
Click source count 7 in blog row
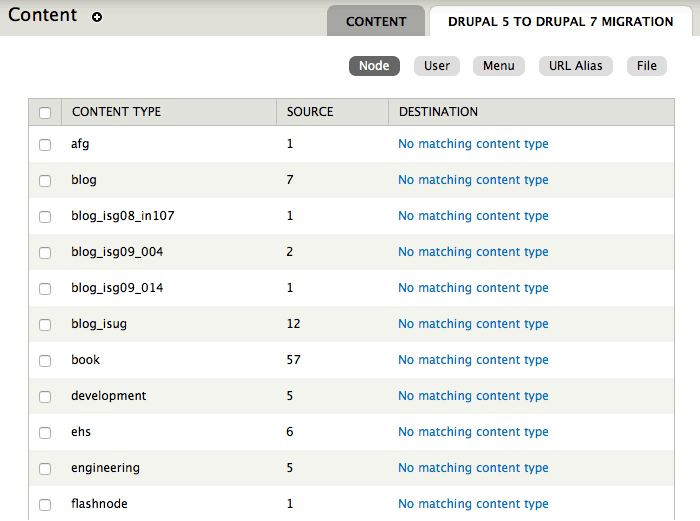pyautogui.click(x=290, y=180)
